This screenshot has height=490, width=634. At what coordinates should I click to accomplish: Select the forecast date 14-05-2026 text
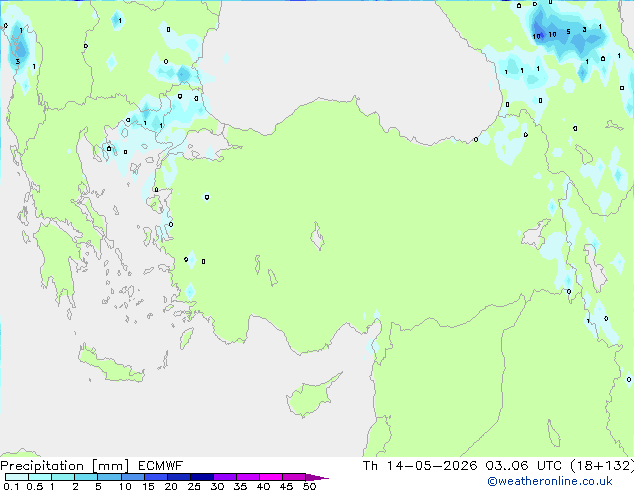[432, 466]
